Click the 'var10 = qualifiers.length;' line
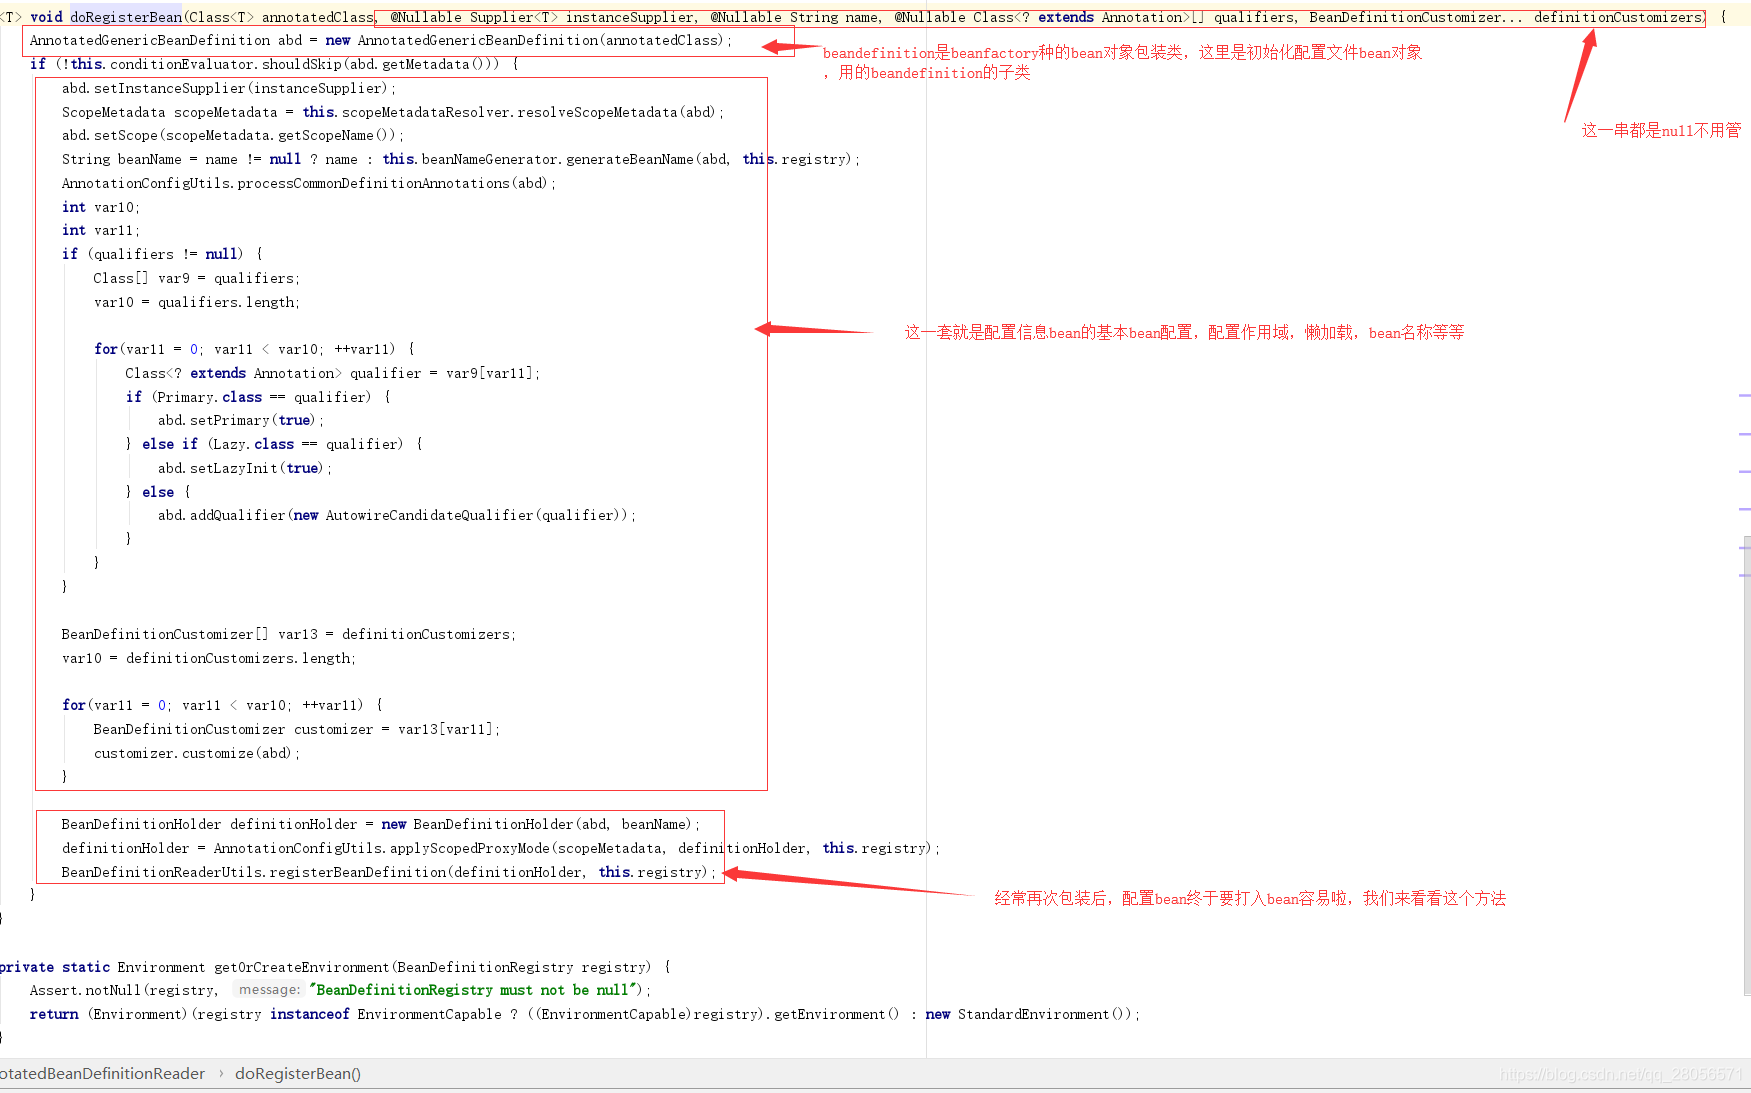The image size is (1751, 1093). (x=197, y=302)
